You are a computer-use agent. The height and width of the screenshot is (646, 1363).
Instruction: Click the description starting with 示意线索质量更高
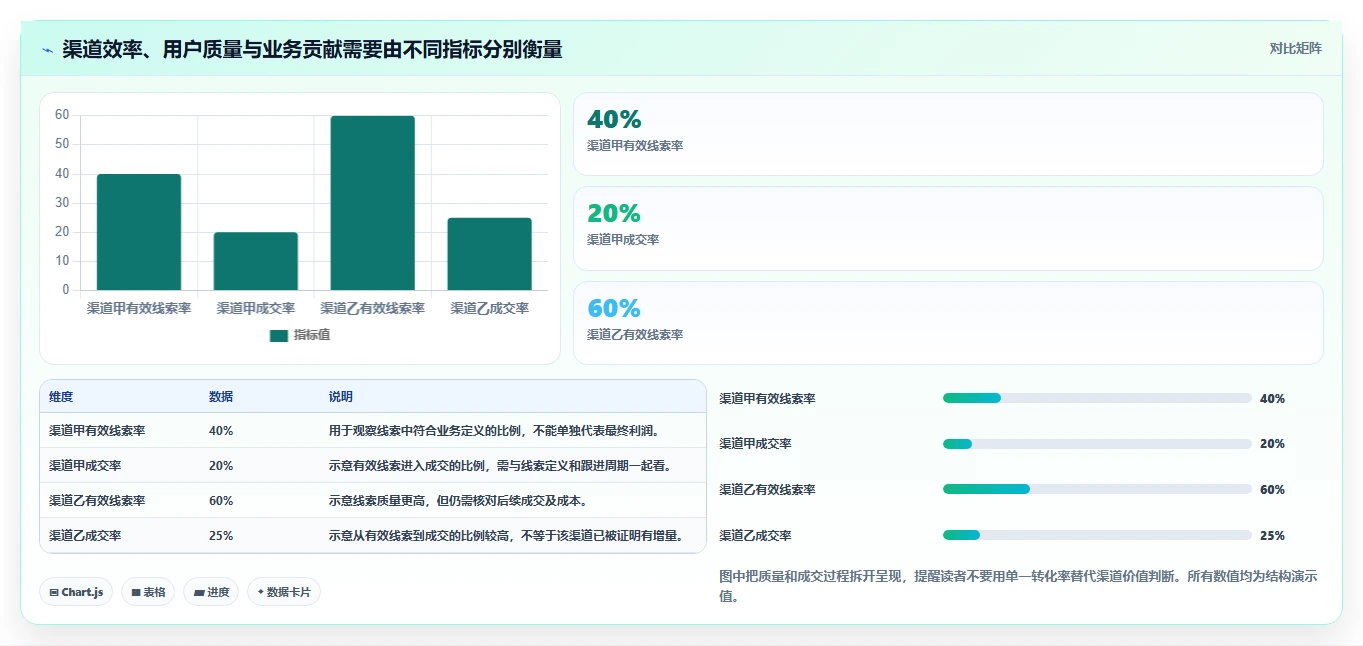458,501
